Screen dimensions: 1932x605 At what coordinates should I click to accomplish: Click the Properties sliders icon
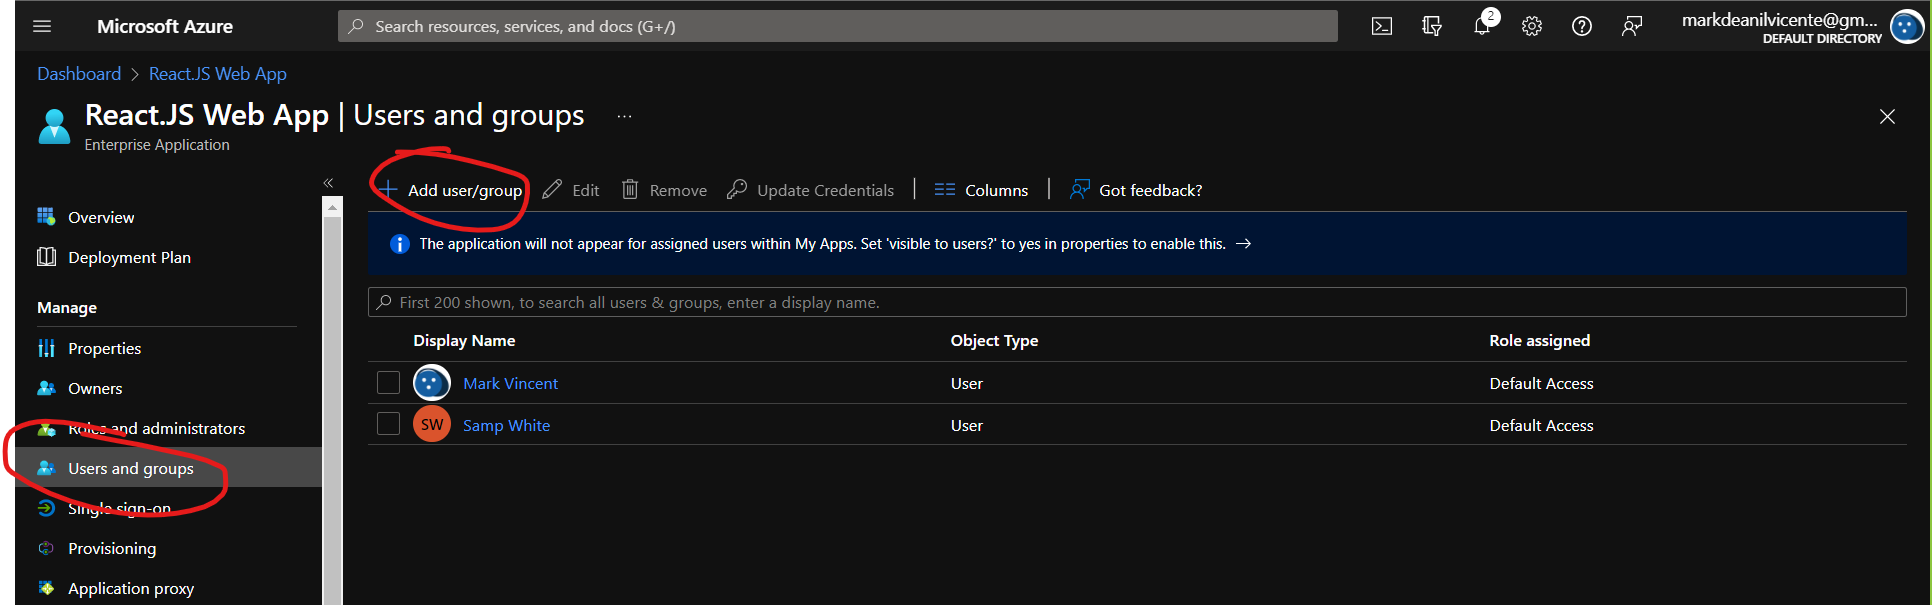tap(46, 348)
